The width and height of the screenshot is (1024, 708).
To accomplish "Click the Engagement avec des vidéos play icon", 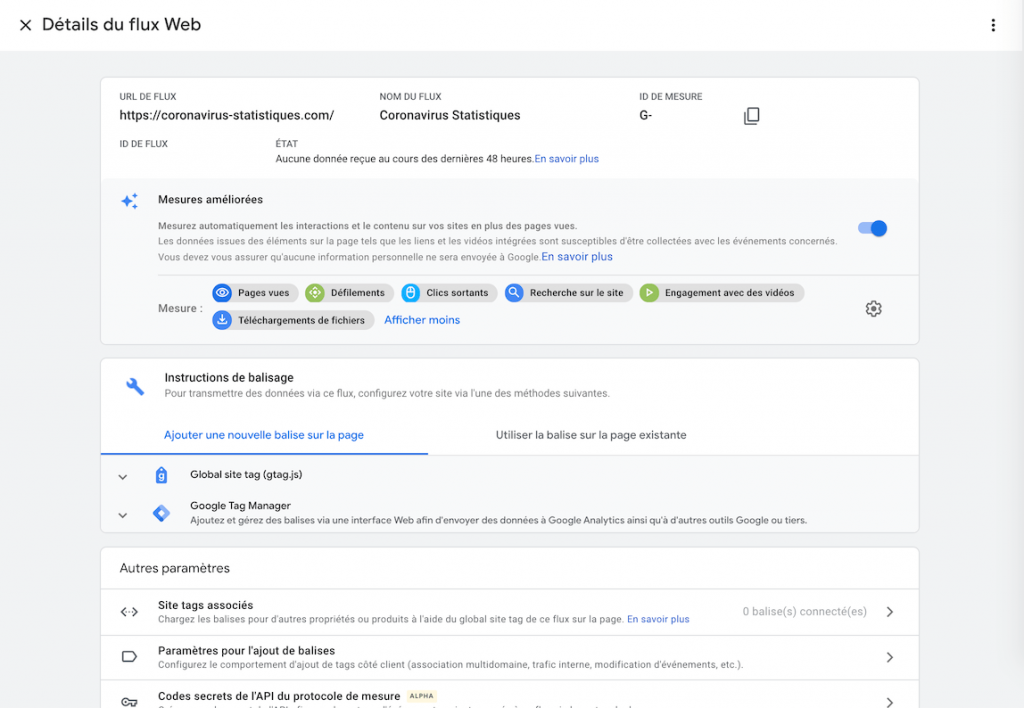I will [x=648, y=293].
